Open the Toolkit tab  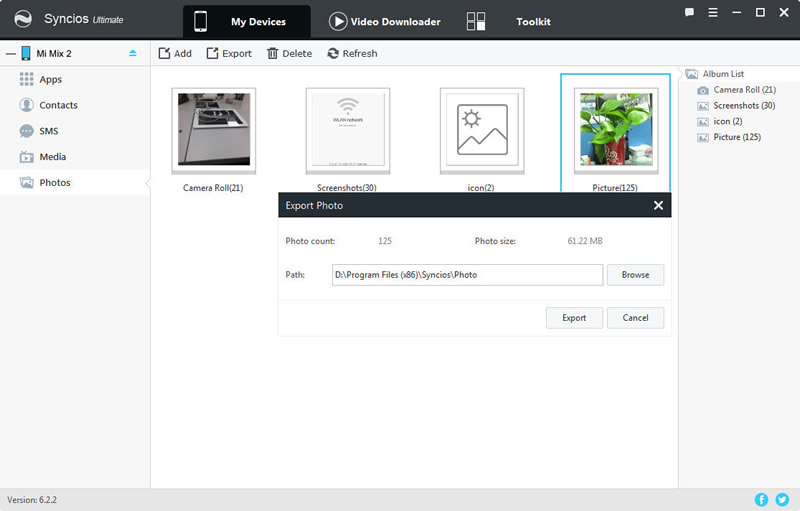[509, 21]
